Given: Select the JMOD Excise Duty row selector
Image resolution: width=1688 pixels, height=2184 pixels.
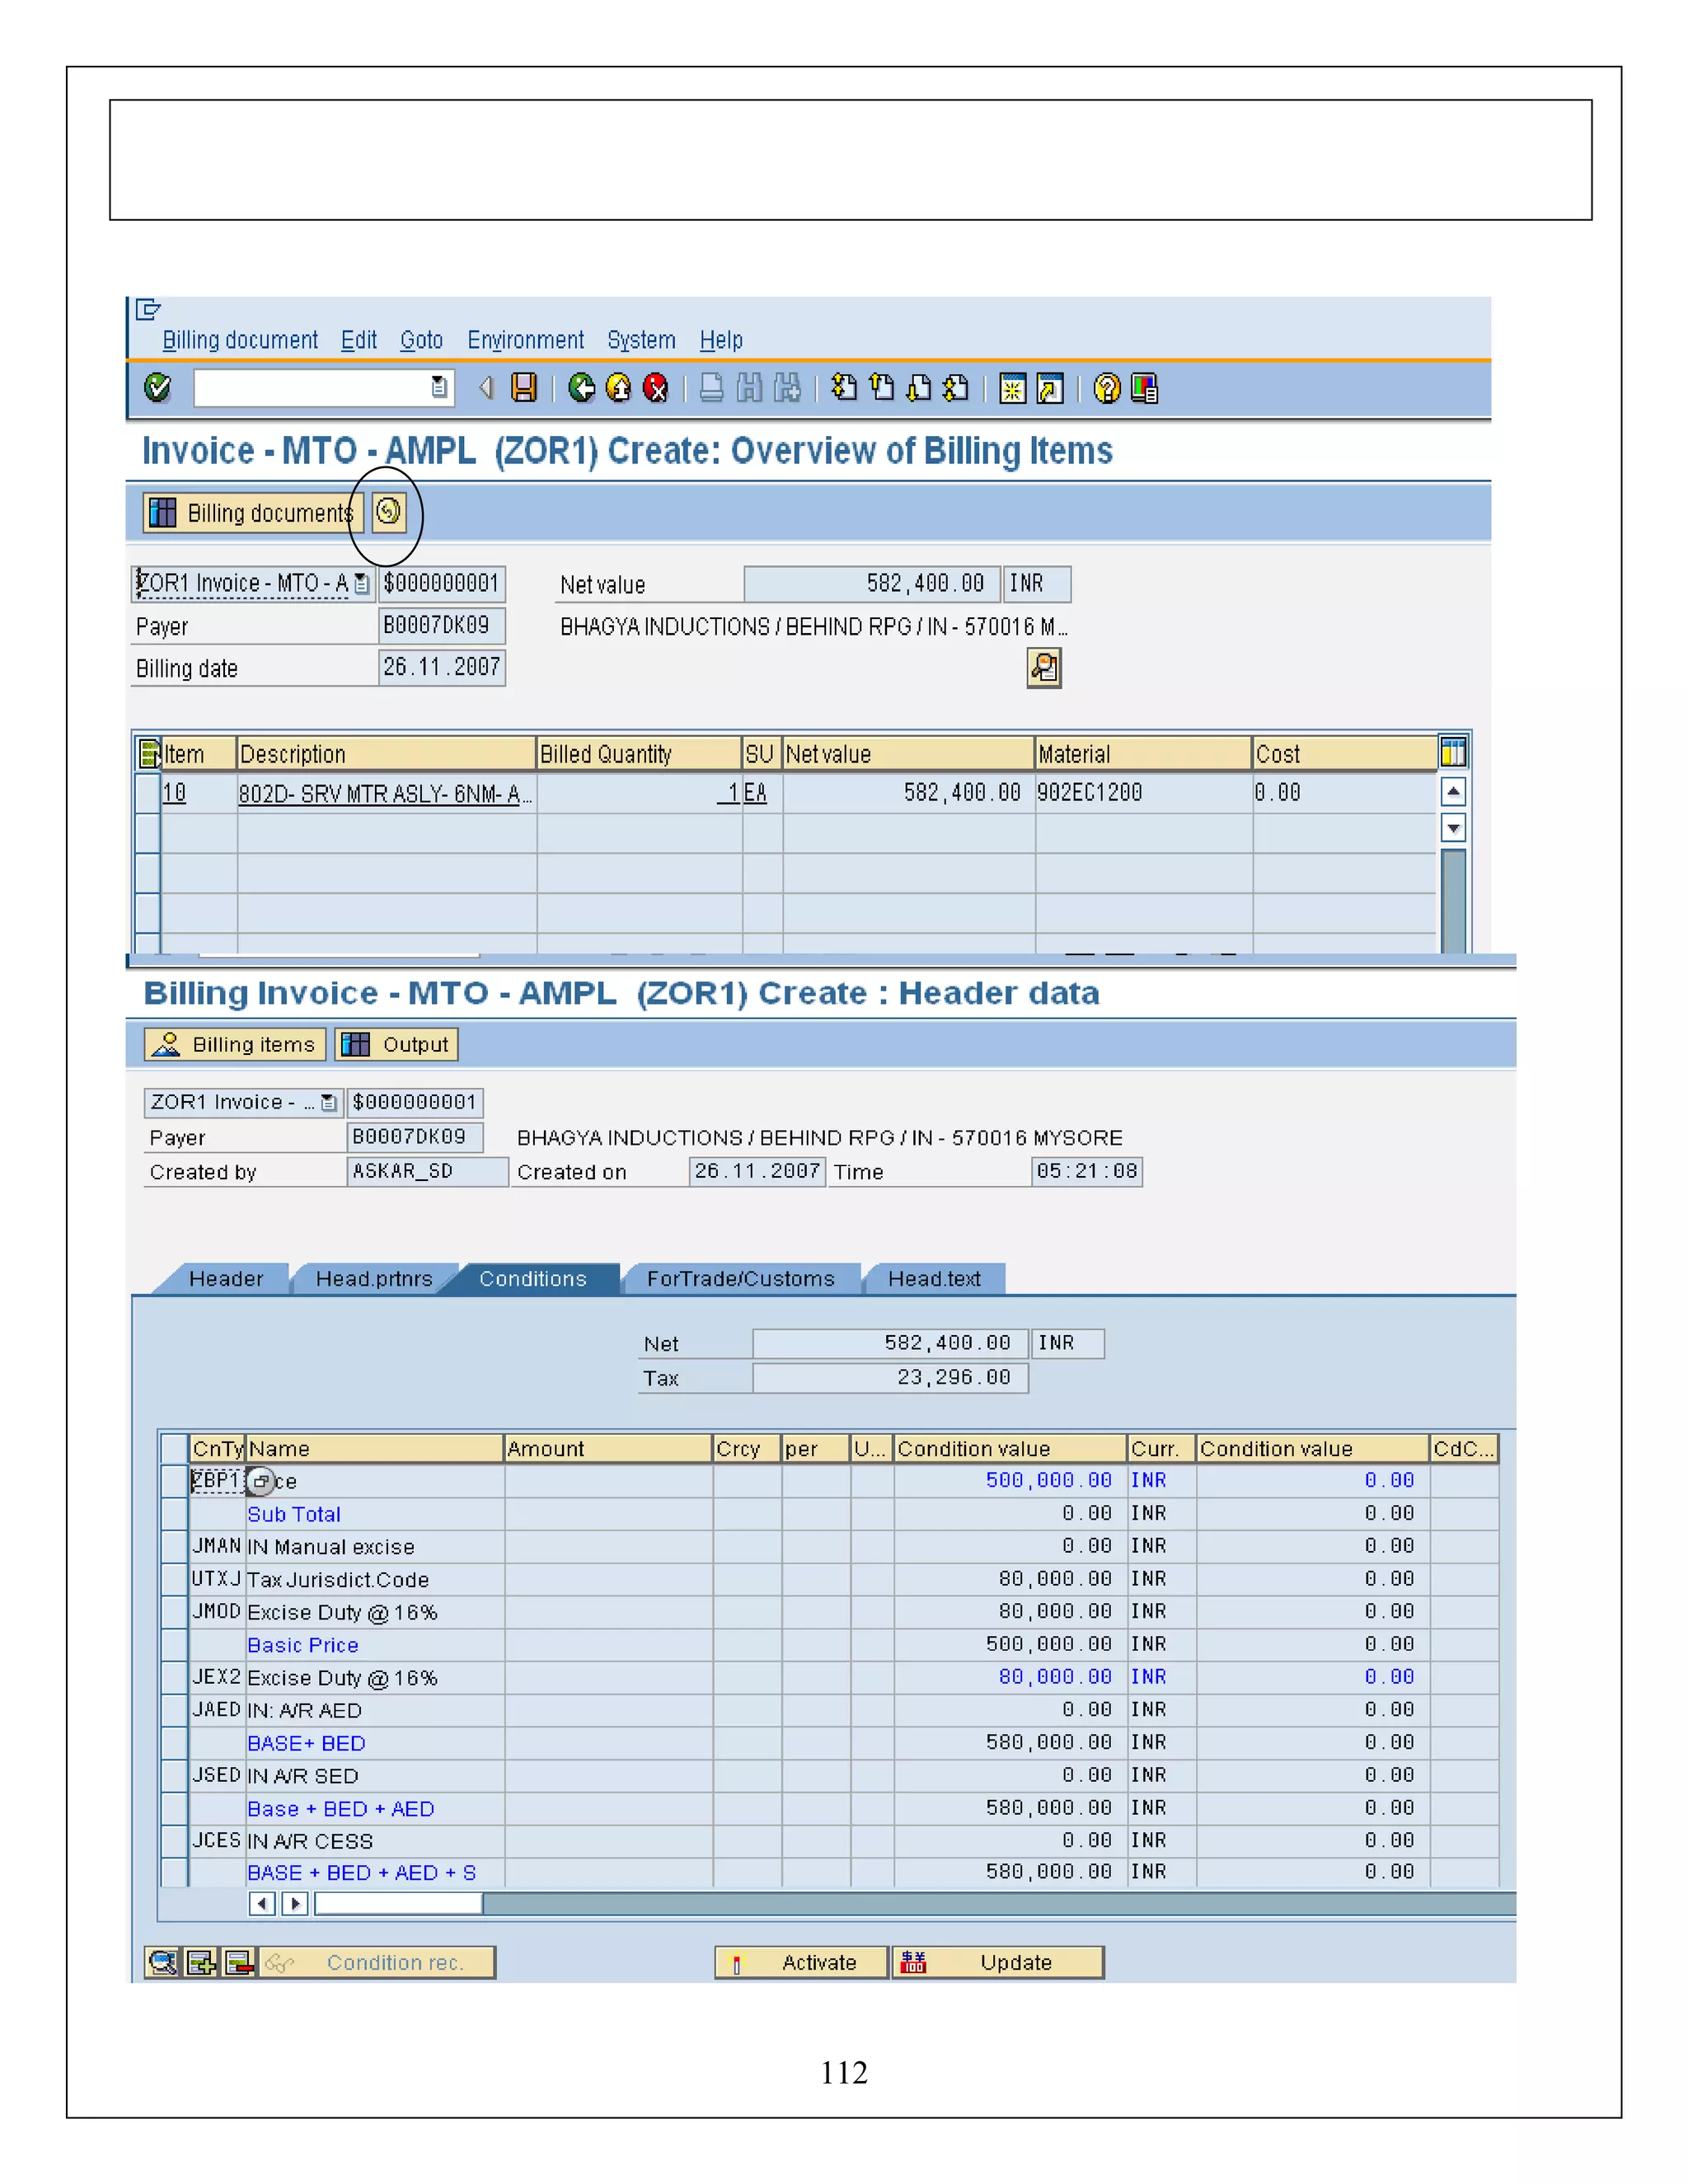Looking at the screenshot, I should click(174, 1612).
